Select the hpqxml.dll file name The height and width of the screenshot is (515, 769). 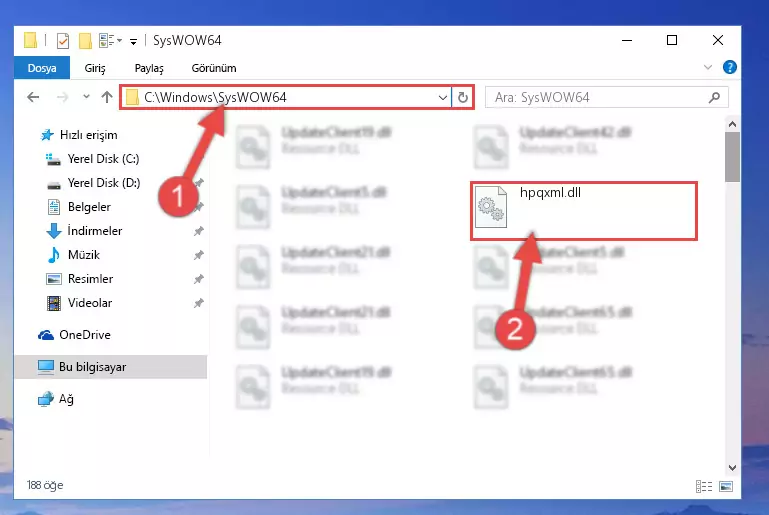550,192
